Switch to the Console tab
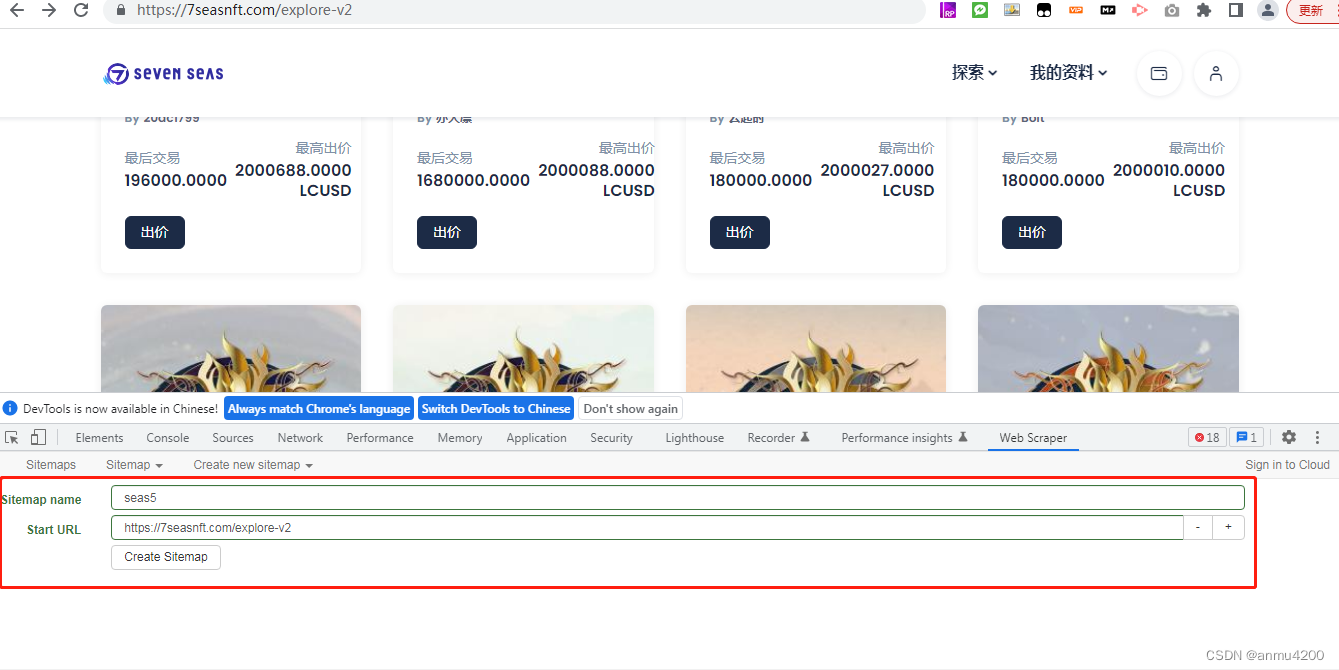1339x670 pixels. [x=168, y=438]
